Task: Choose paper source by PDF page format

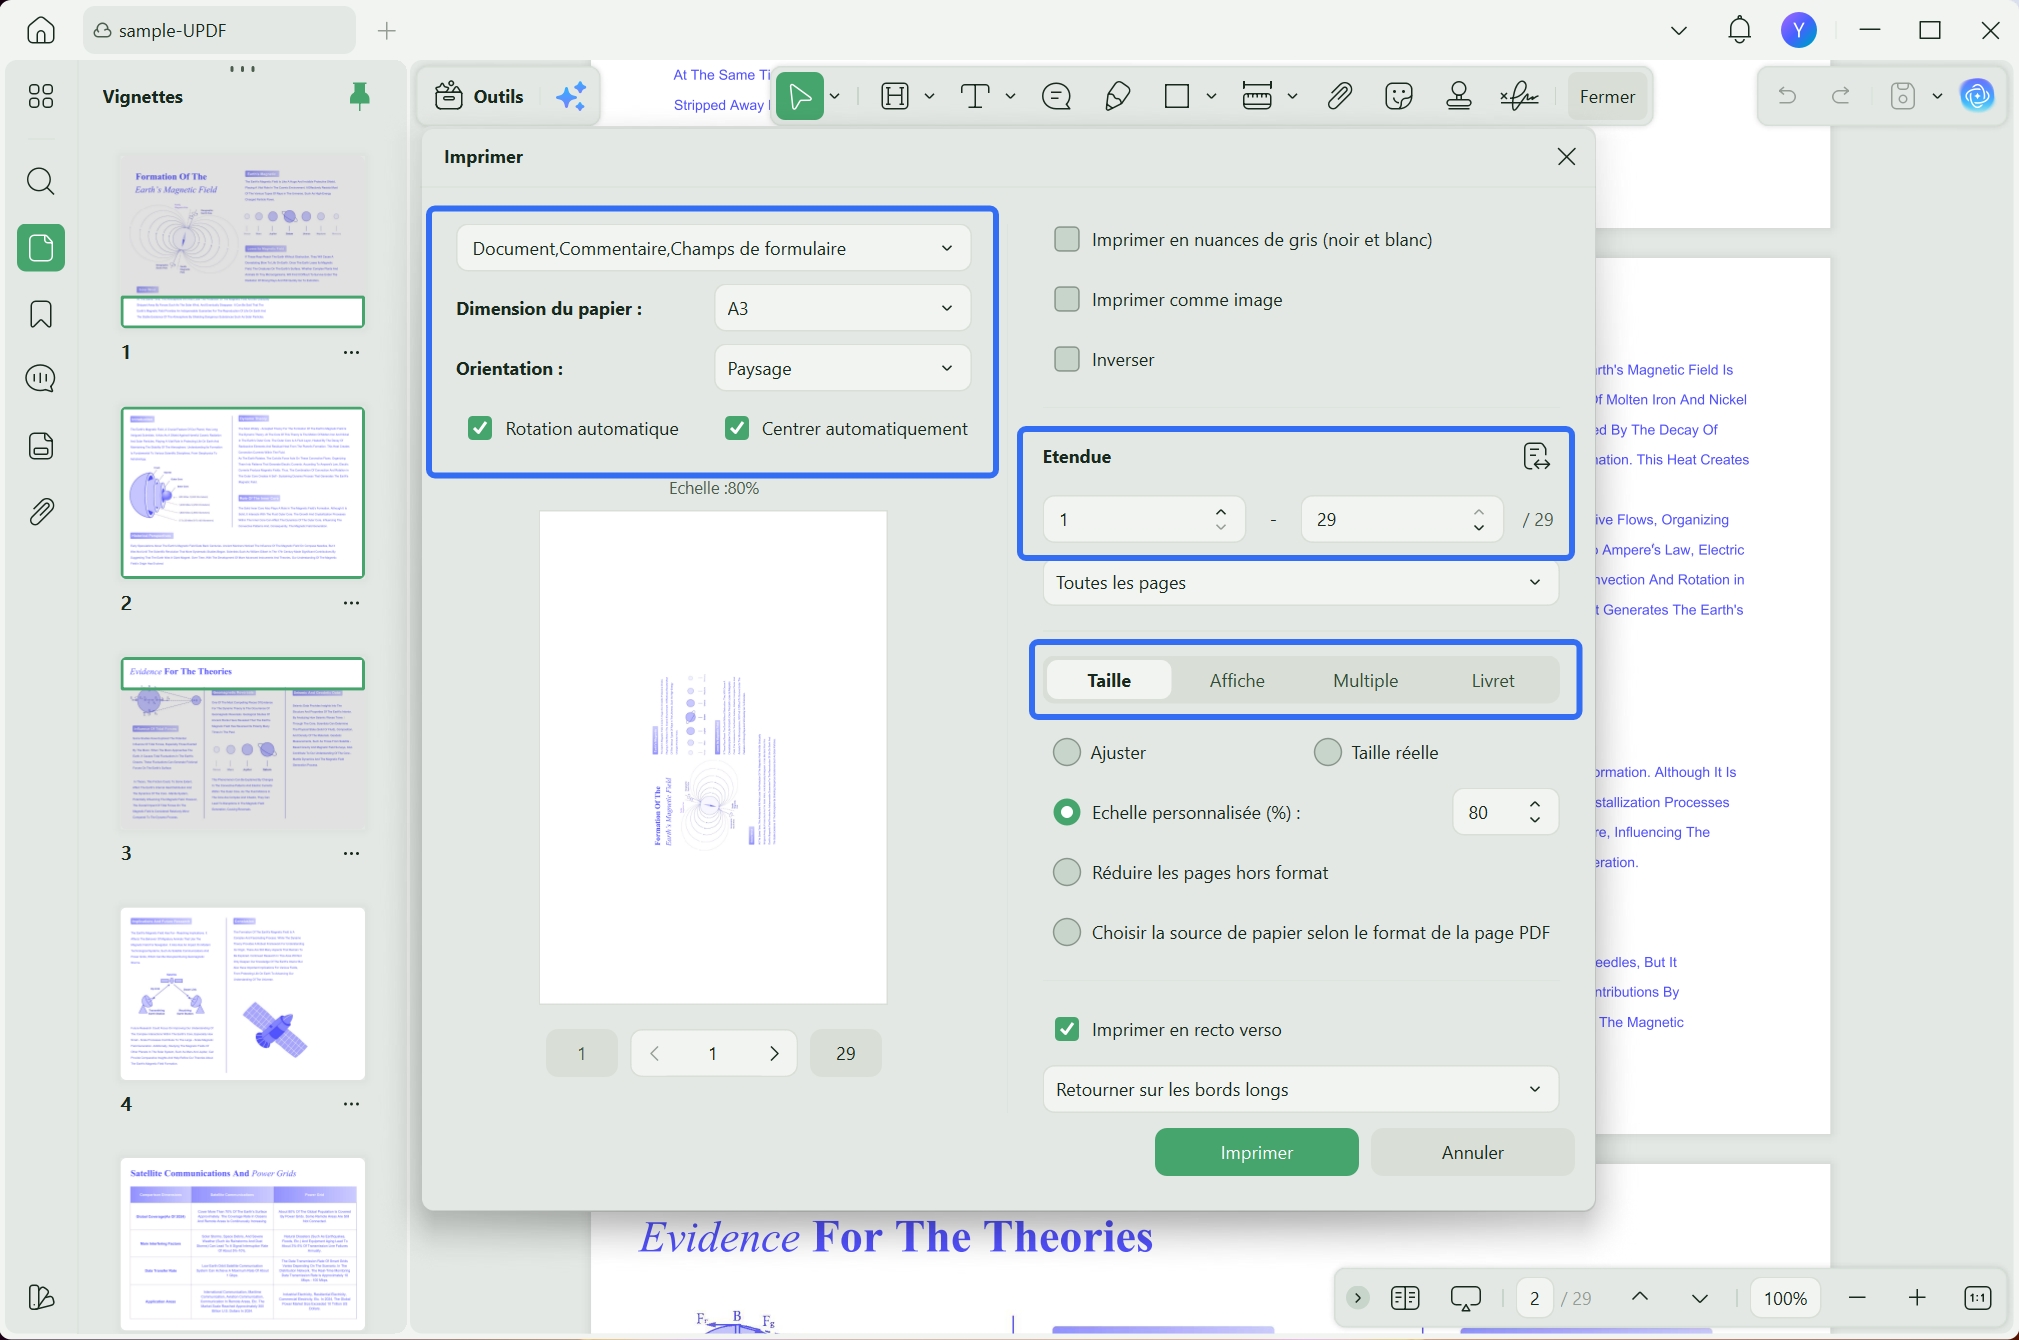Action: pos(1067,932)
